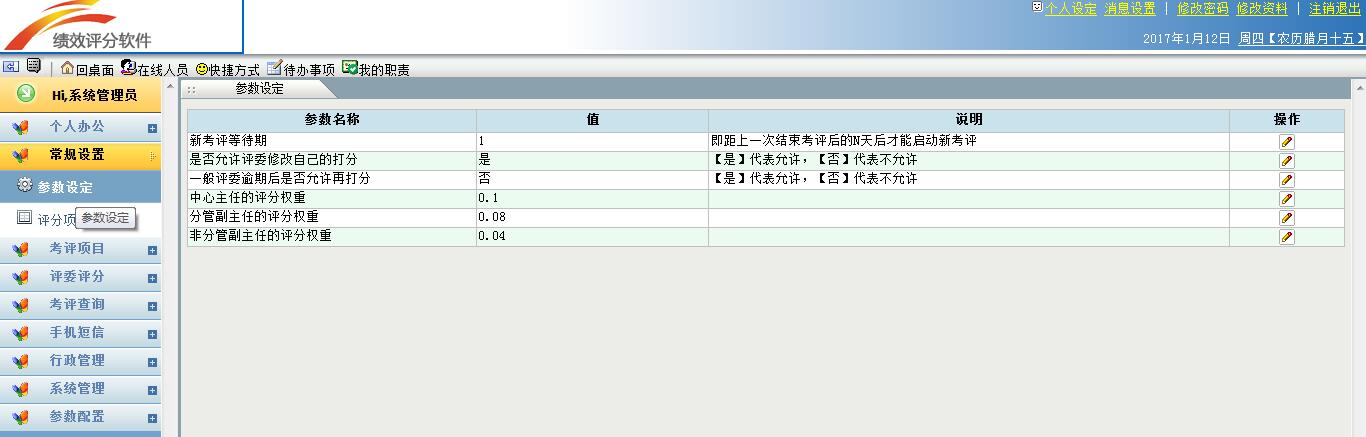The width and height of the screenshot is (1366, 437).
Task: Edit 非分管副主任的评分权重 via pencil icon
Action: coord(1286,237)
